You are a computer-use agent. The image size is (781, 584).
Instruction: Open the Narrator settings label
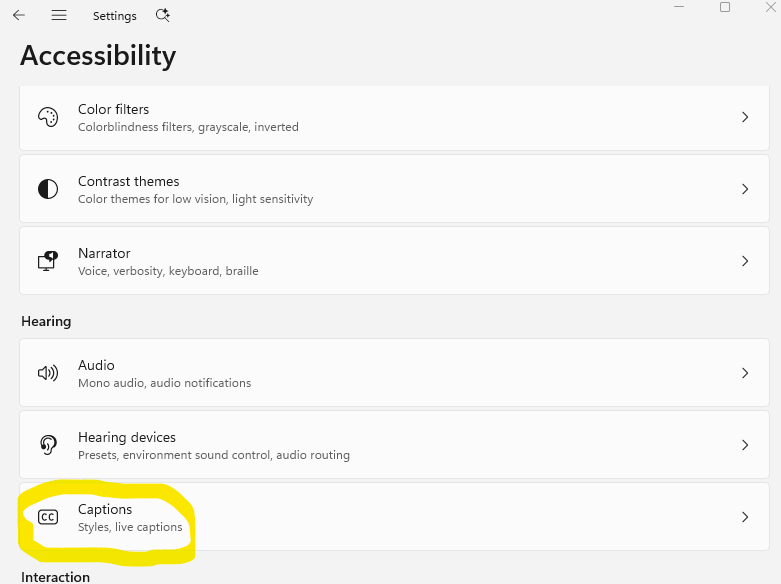click(x=104, y=253)
